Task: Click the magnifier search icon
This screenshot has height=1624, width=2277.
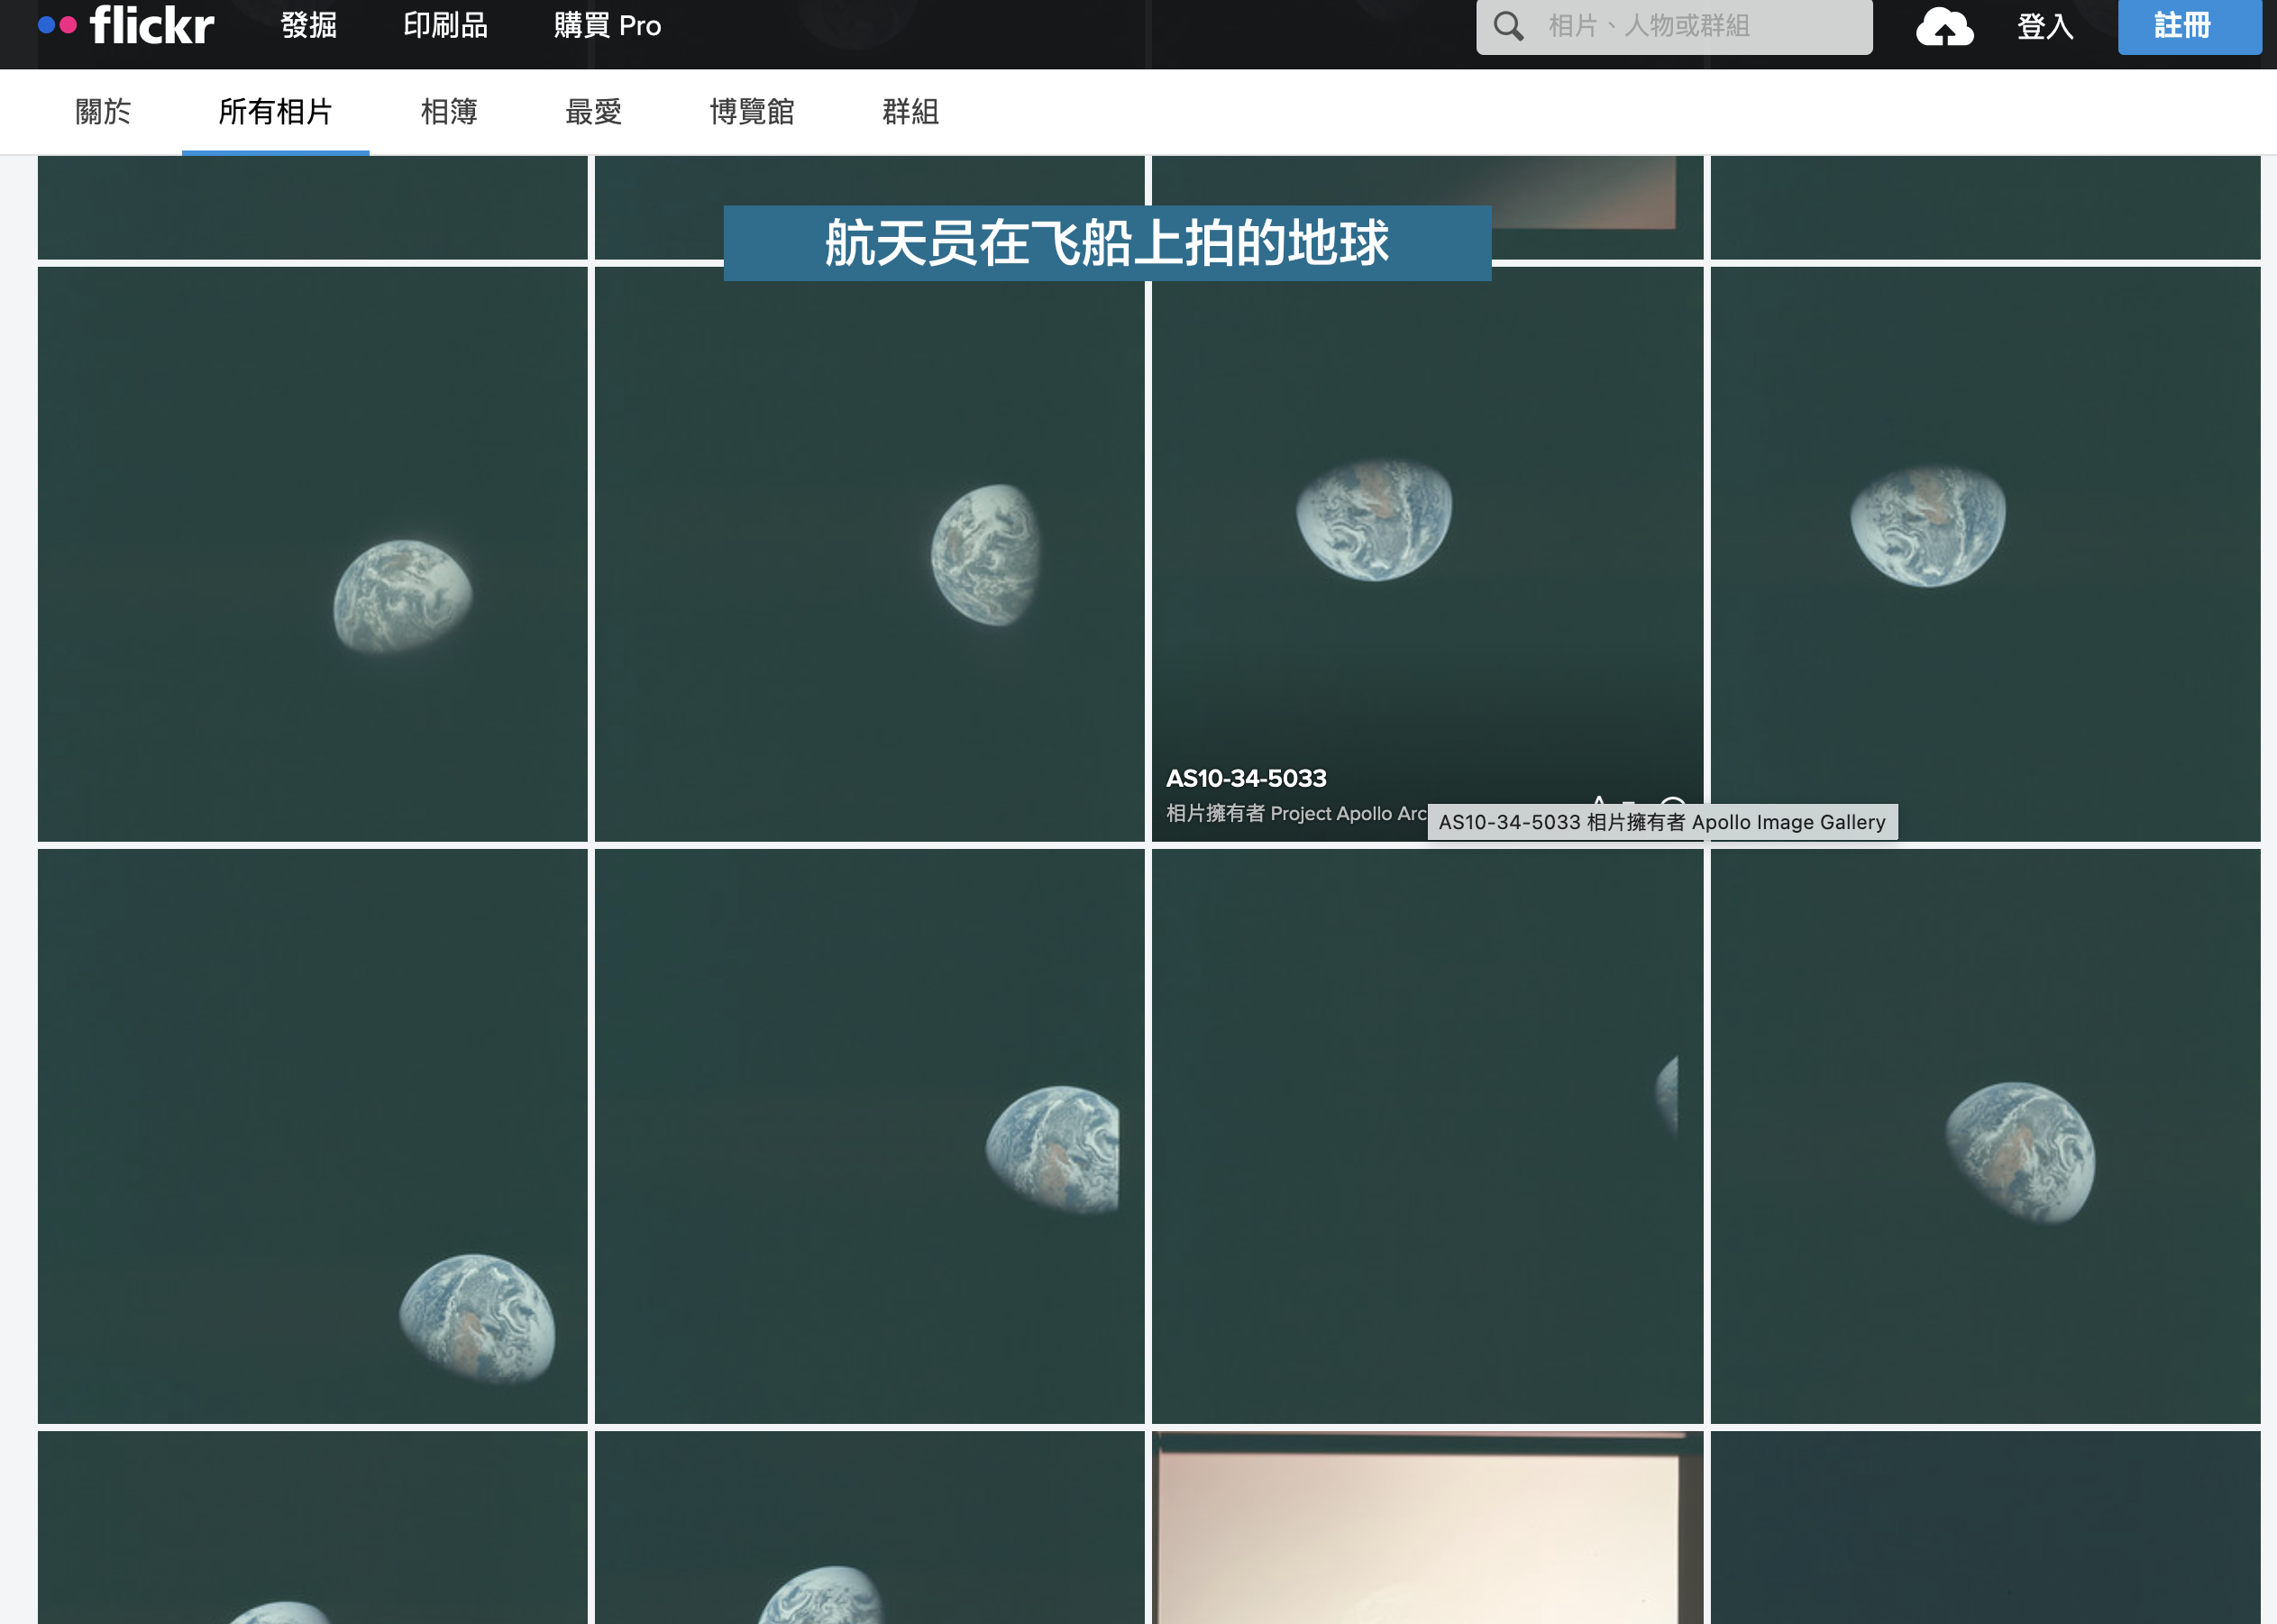Action: (x=1508, y=26)
